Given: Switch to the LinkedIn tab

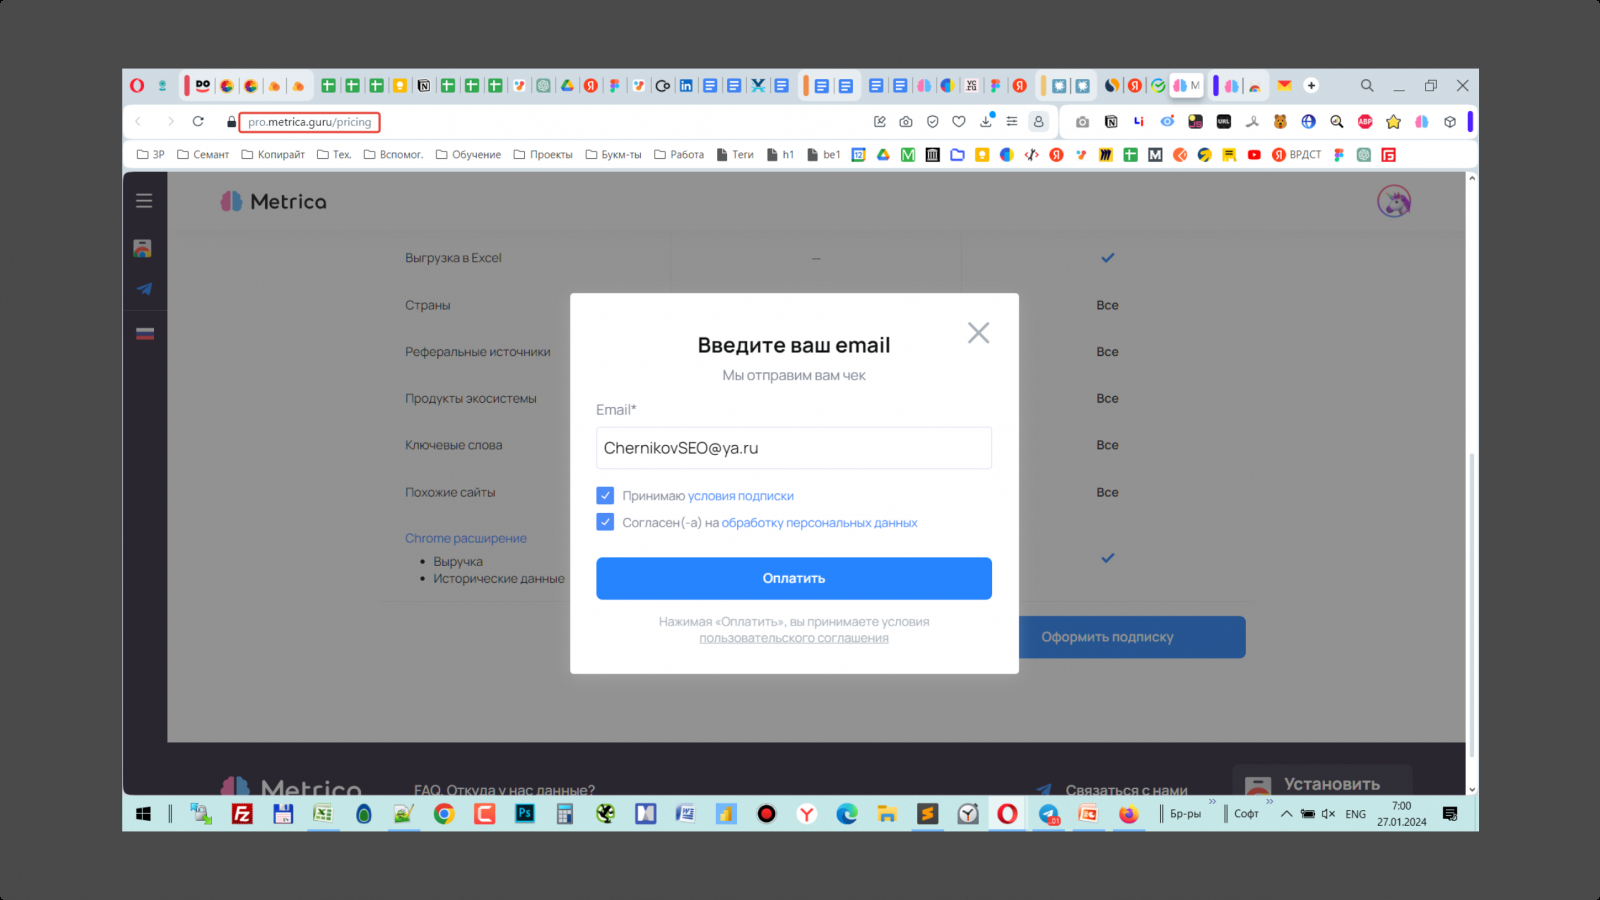Looking at the screenshot, I should tap(686, 86).
